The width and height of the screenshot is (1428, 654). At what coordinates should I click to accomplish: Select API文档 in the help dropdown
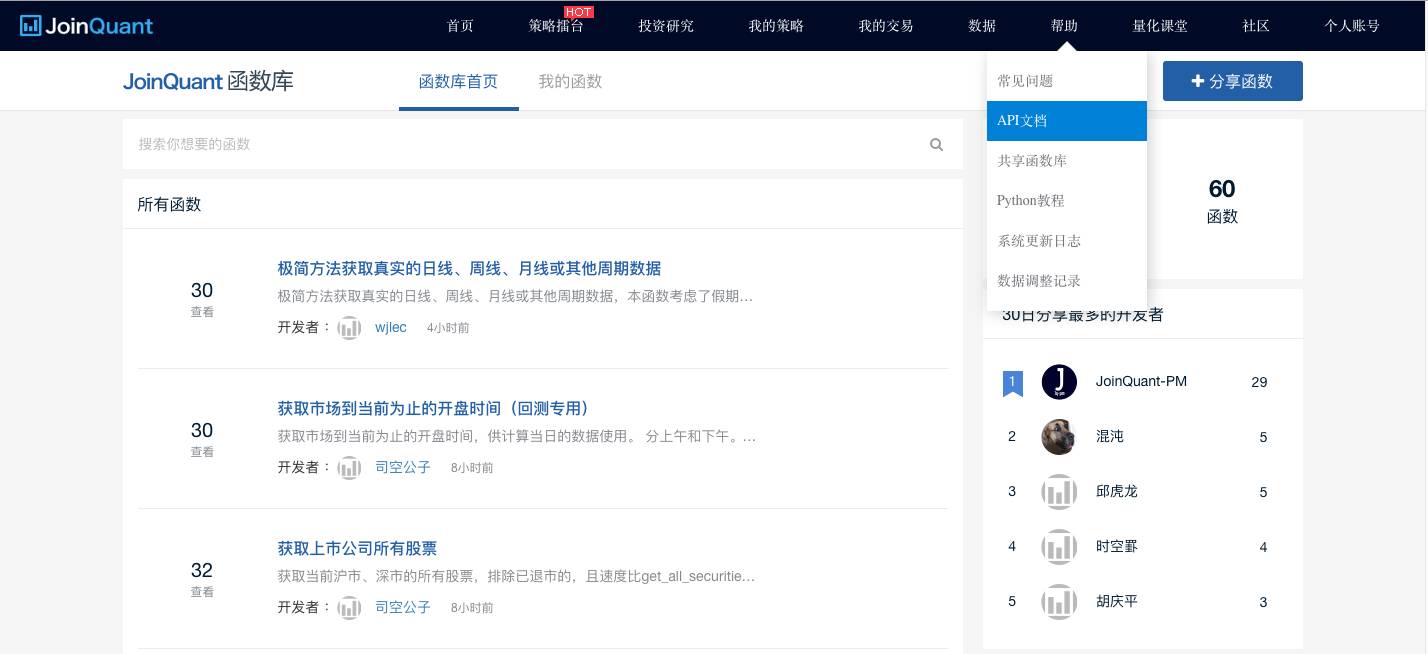(1067, 121)
